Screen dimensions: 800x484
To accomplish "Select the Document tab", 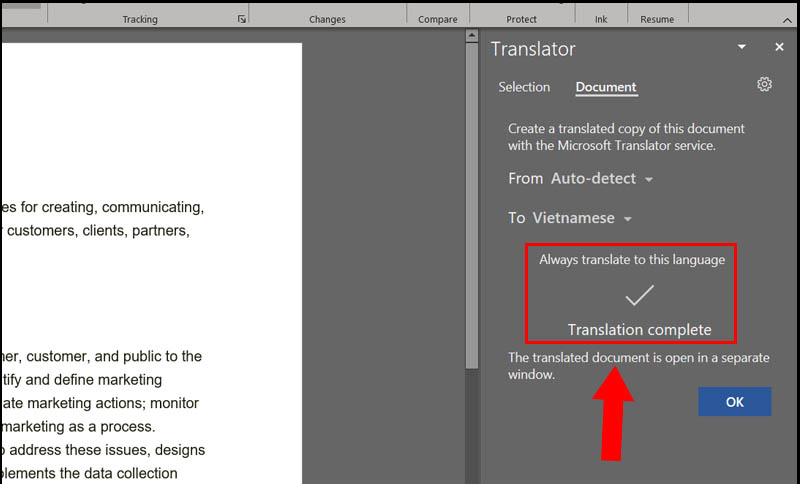I will click(606, 87).
